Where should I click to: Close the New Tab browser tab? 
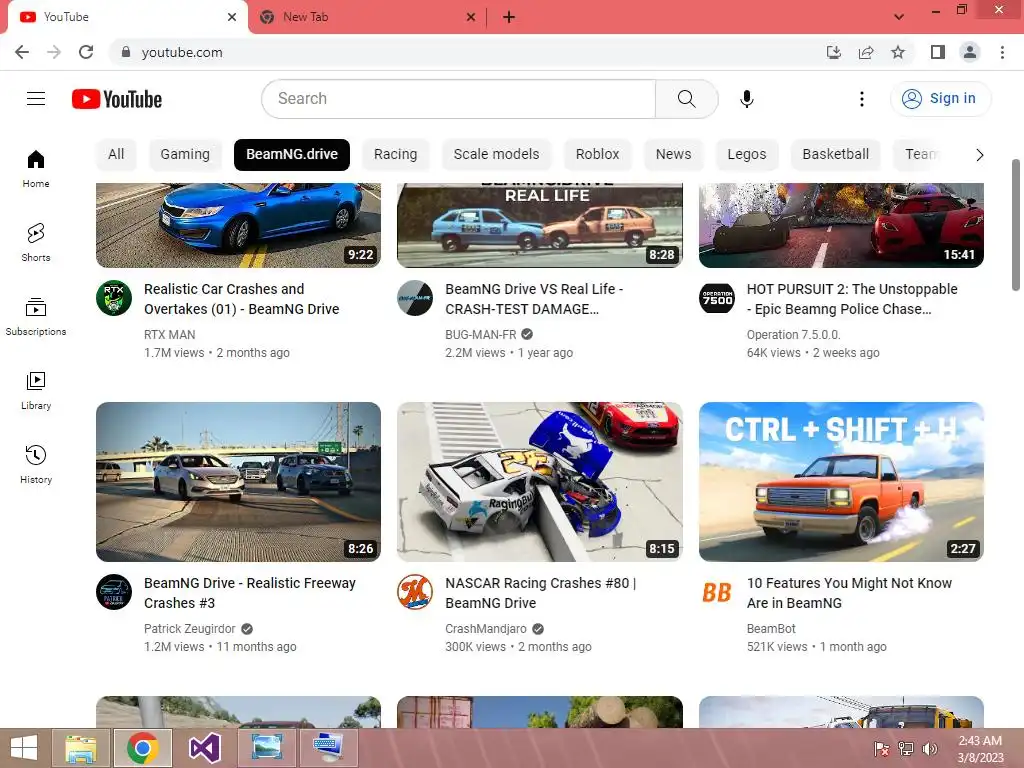(471, 17)
